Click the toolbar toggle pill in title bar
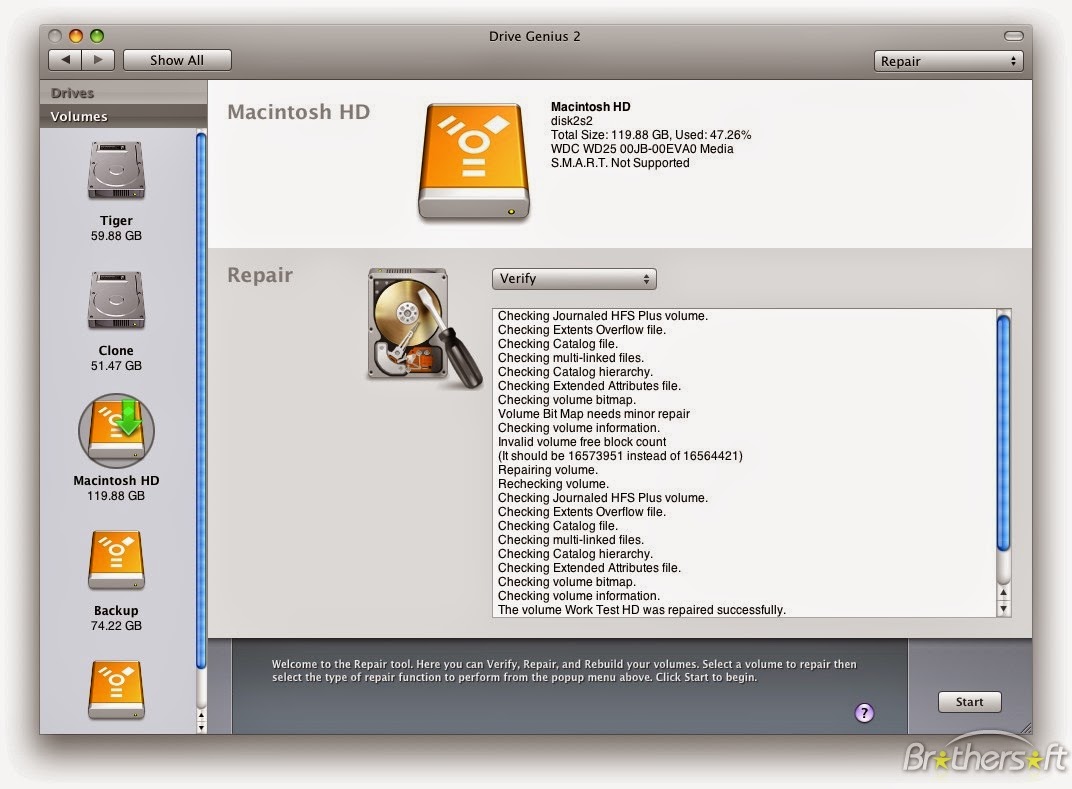 pyautogui.click(x=1013, y=36)
